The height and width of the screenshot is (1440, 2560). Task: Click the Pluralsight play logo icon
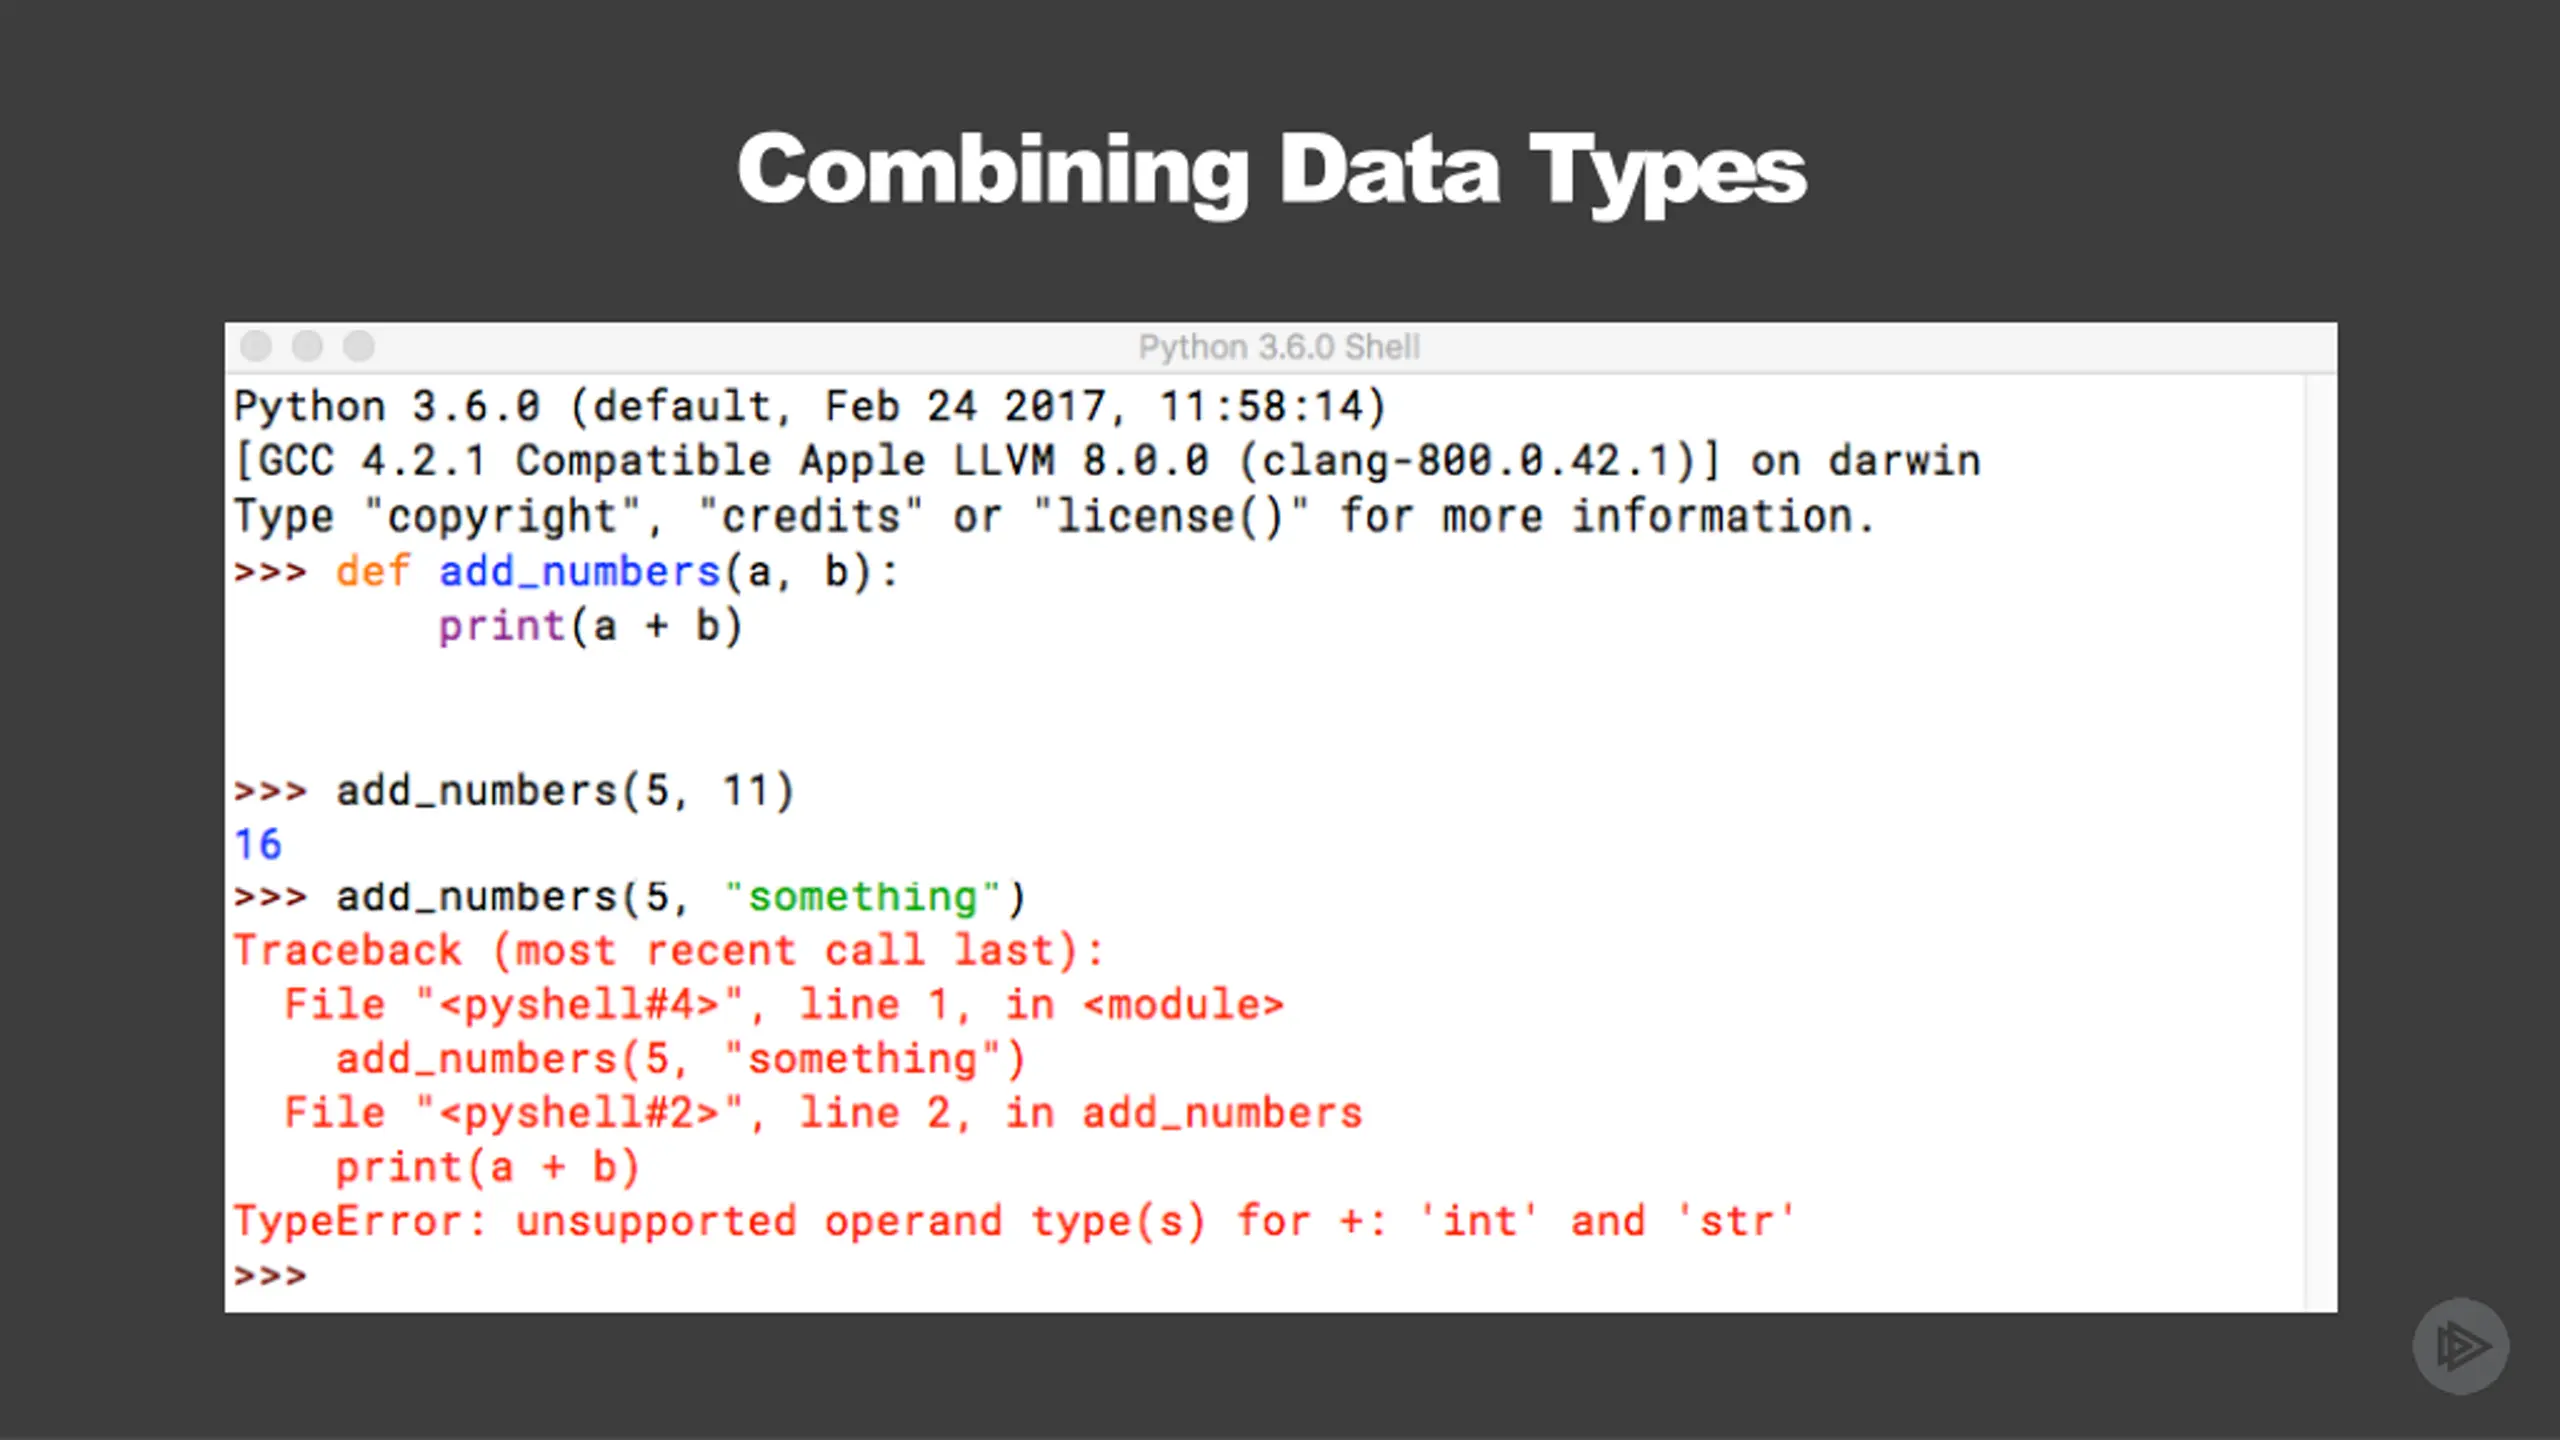2460,1345
